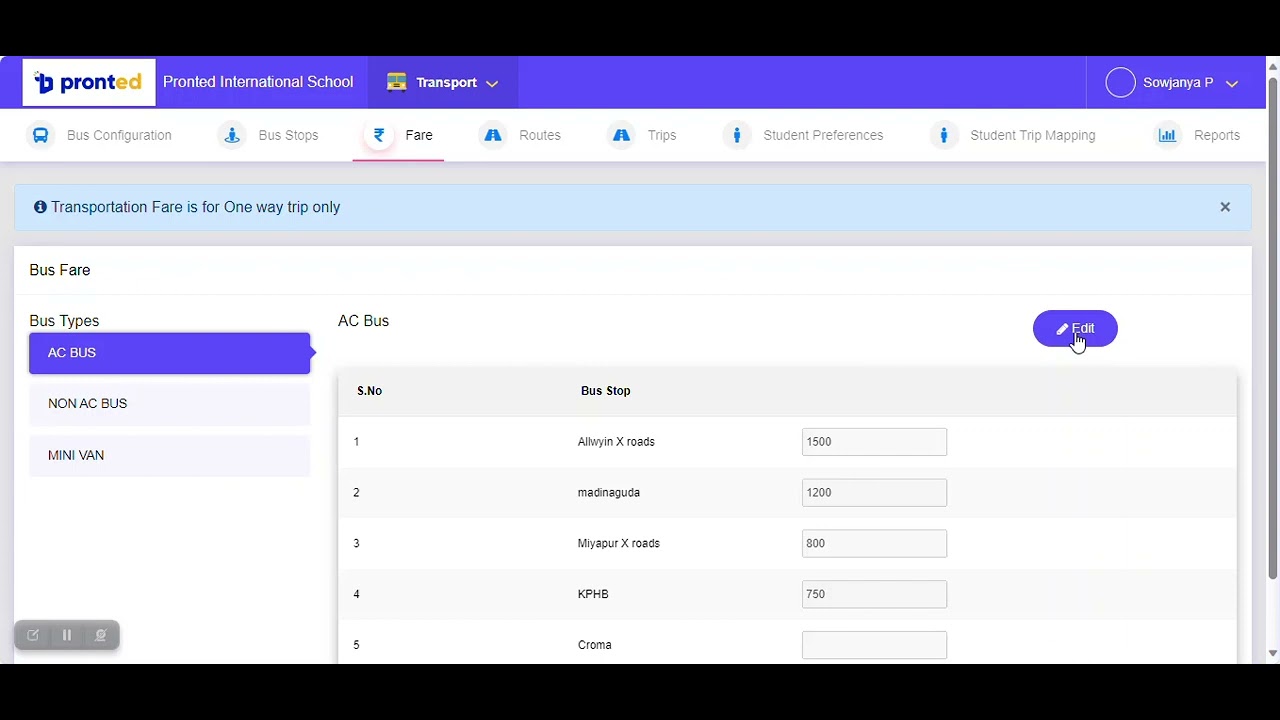Image resolution: width=1280 pixels, height=720 pixels.
Task: Select the AC BUS type
Action: (x=170, y=353)
